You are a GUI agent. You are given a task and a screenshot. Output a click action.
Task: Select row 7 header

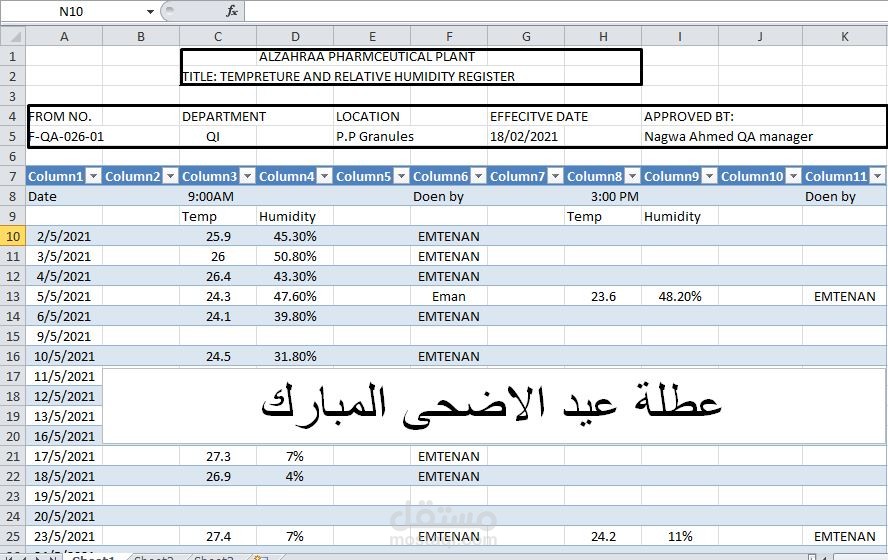12,176
